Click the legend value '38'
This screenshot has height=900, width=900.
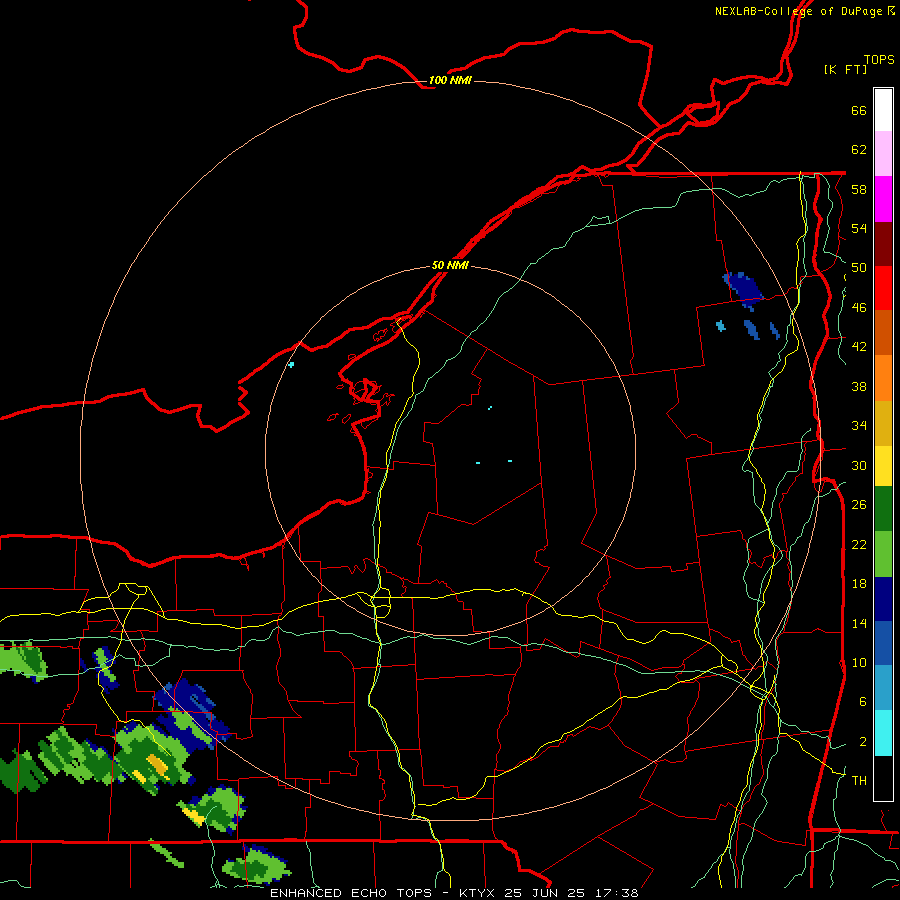[859, 386]
